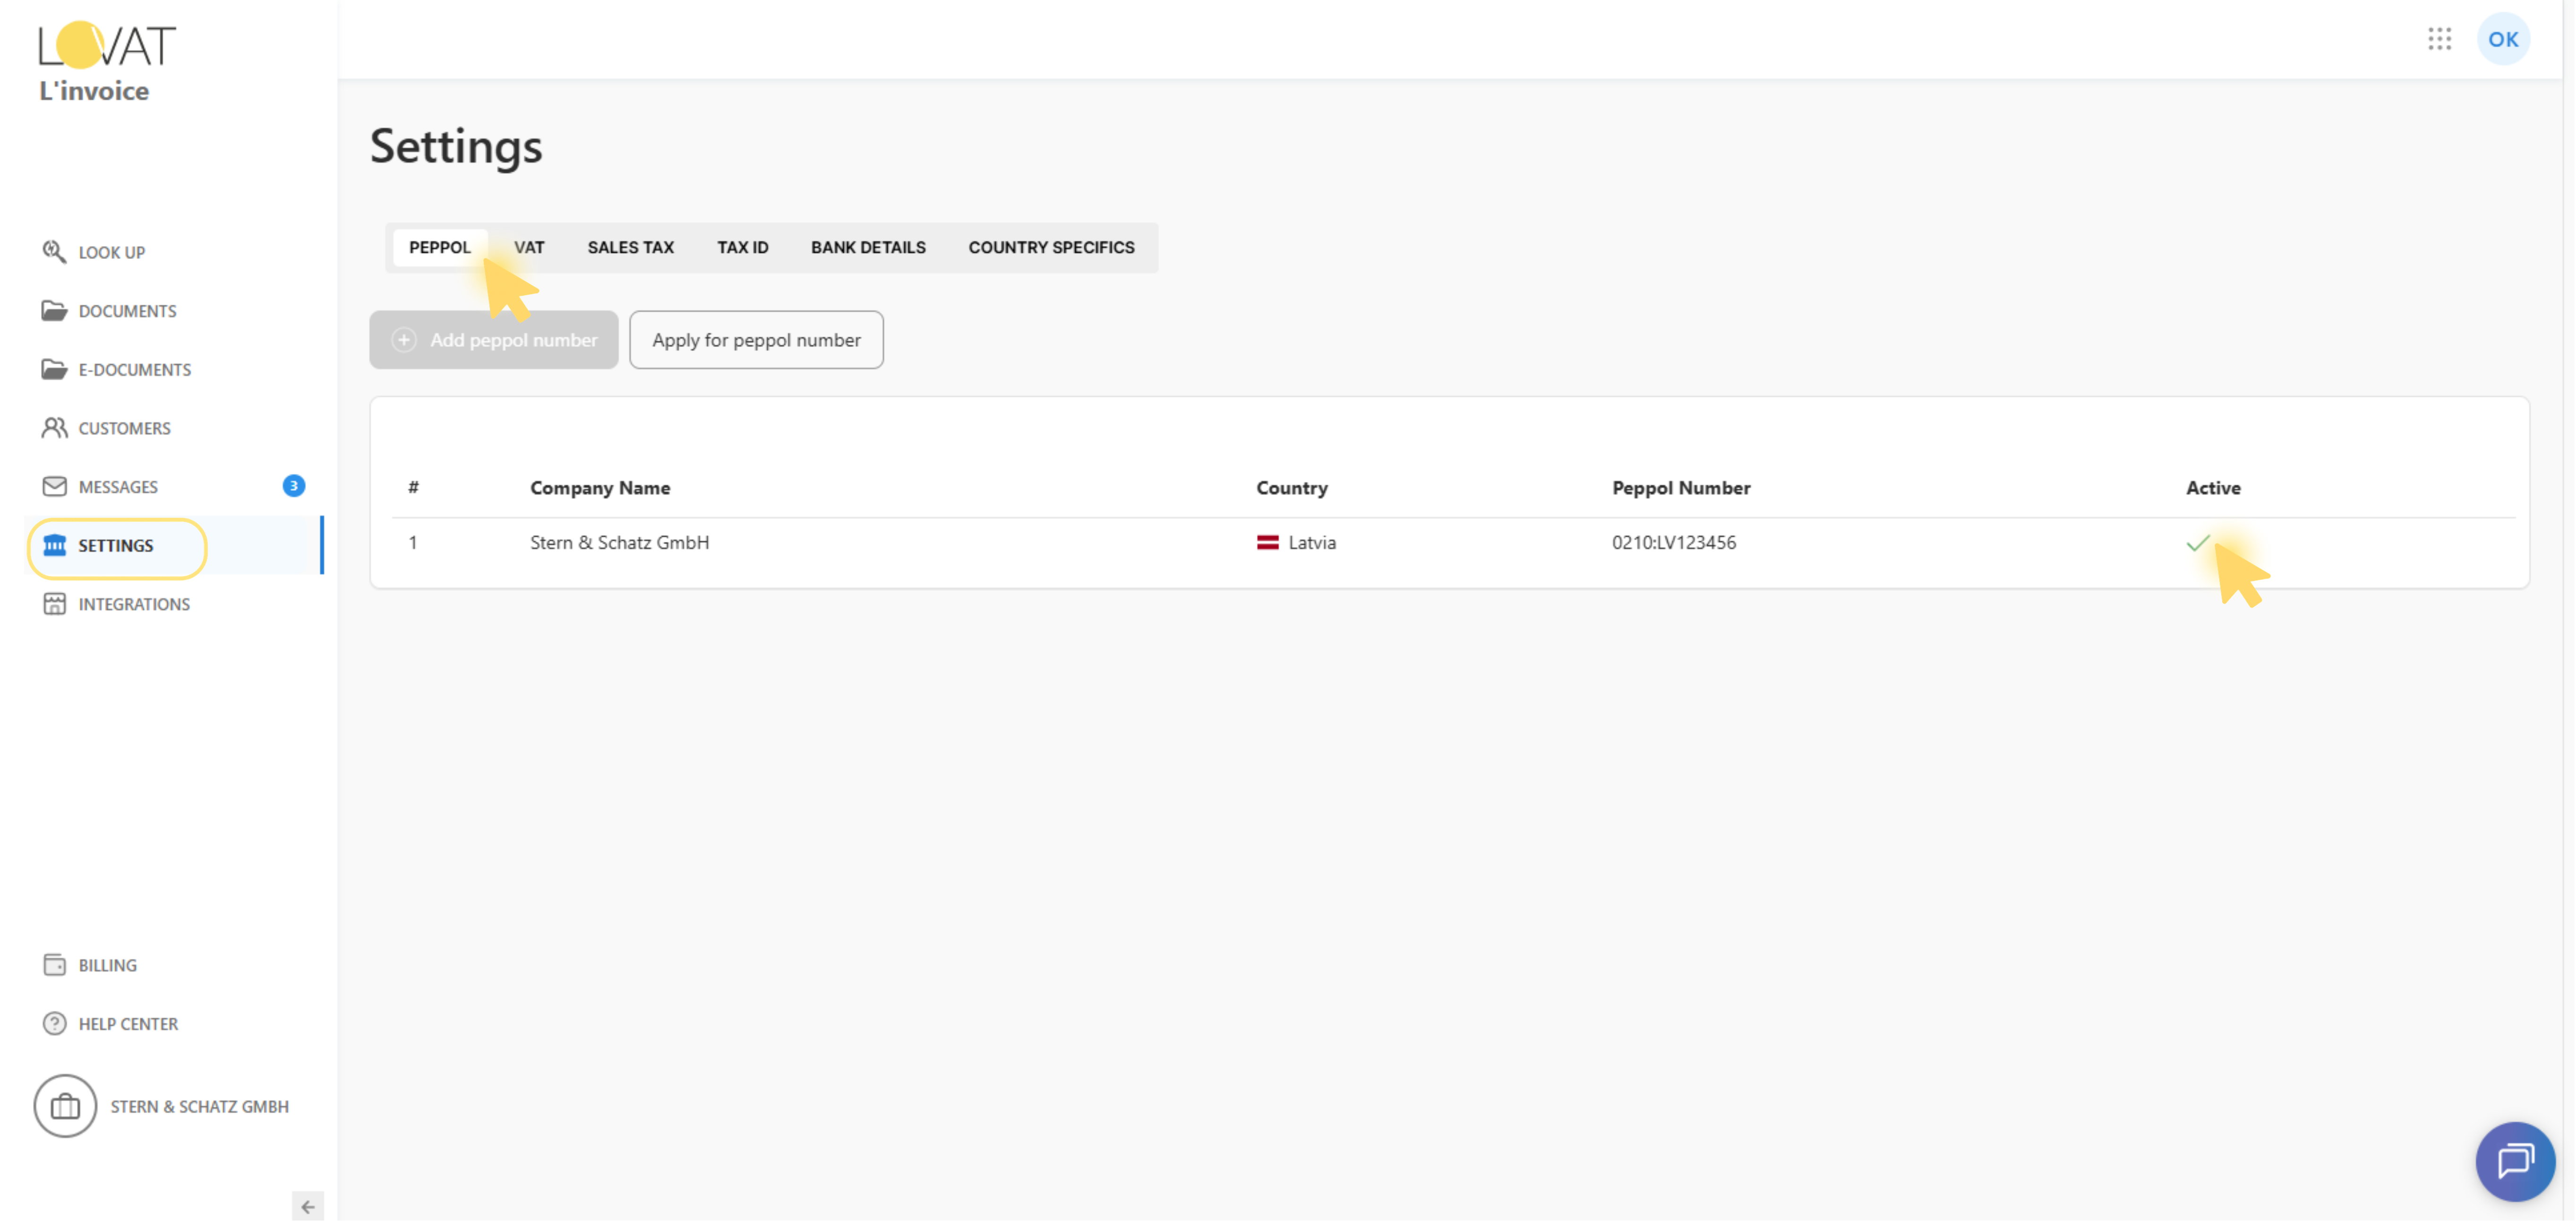This screenshot has width=2576, height=1222.
Task: Click Apply for peppol number button
Action: tap(756, 340)
